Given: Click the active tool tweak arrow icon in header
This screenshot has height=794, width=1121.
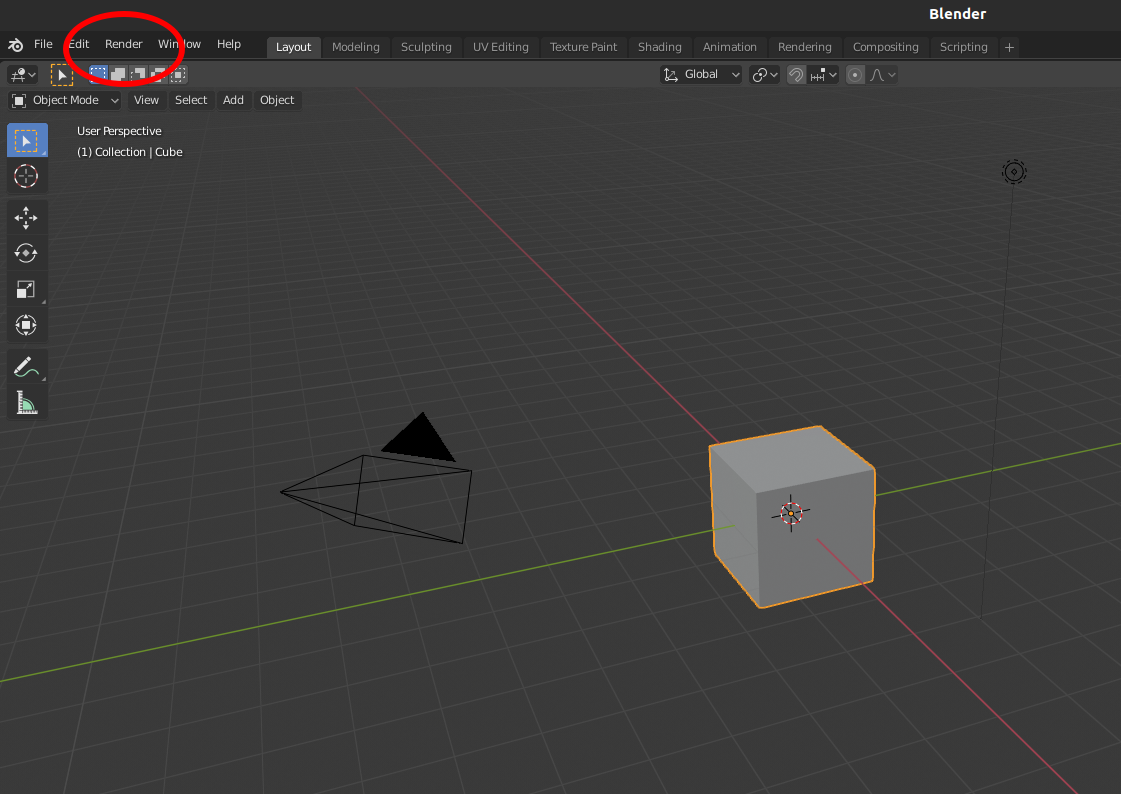Looking at the screenshot, I should [62, 74].
